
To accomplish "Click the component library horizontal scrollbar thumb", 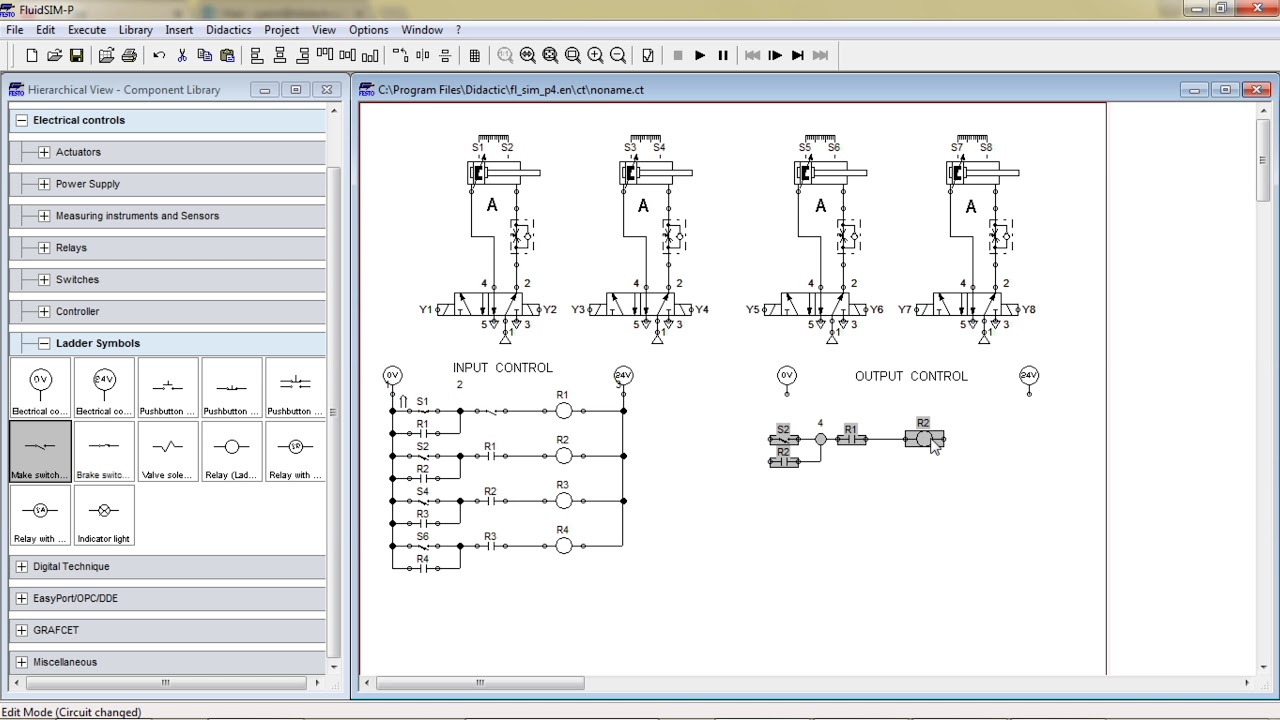I will [166, 683].
